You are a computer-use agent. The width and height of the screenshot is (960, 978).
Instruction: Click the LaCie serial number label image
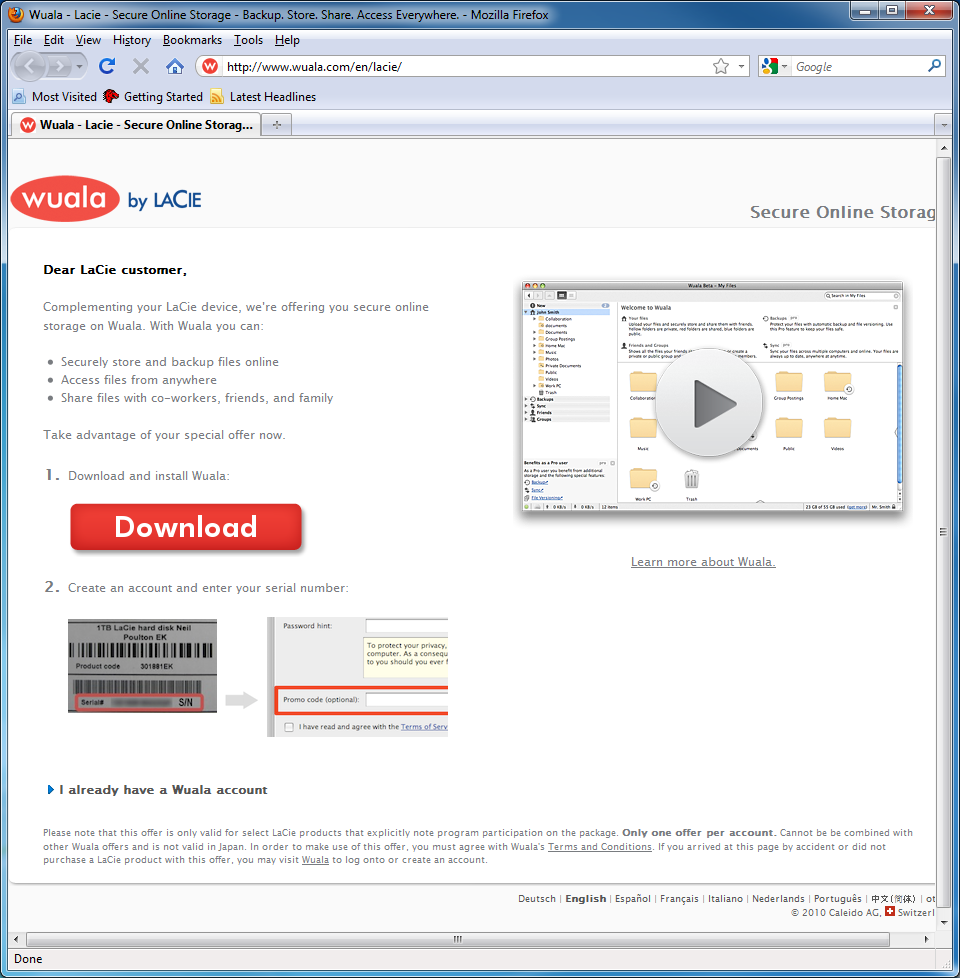tap(142, 666)
